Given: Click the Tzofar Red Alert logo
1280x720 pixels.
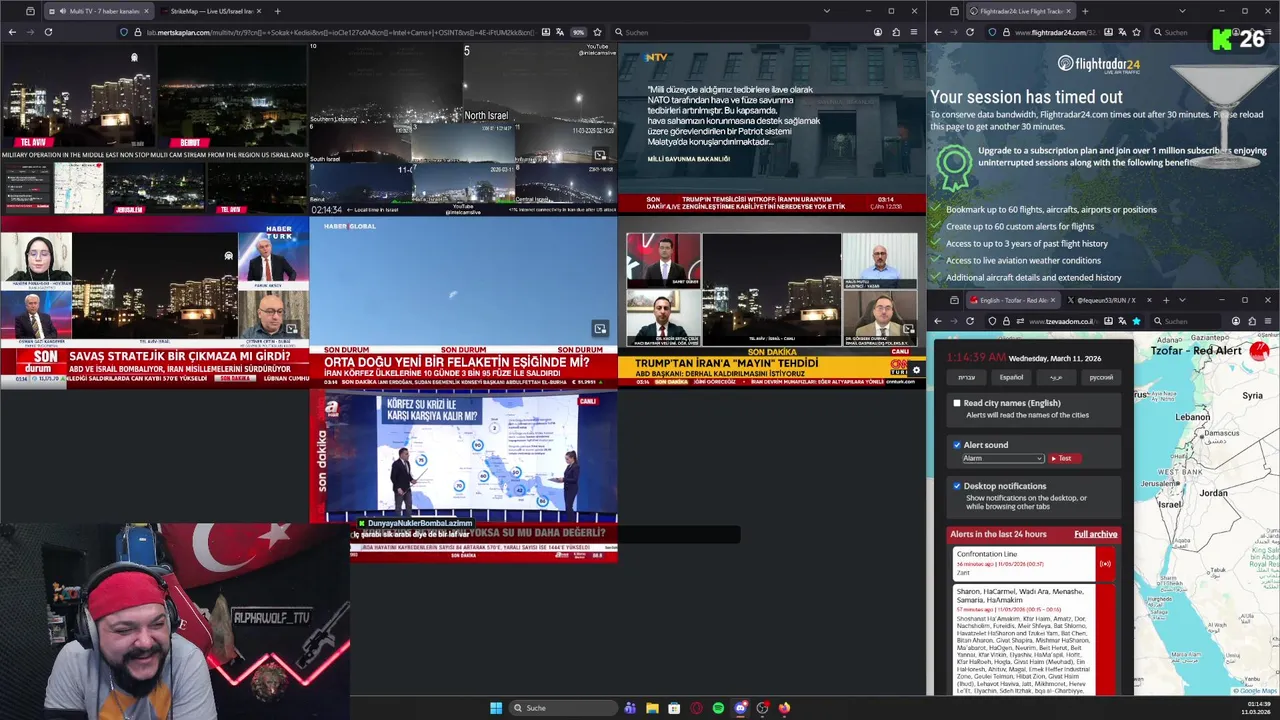Looking at the screenshot, I should [x=1257, y=350].
